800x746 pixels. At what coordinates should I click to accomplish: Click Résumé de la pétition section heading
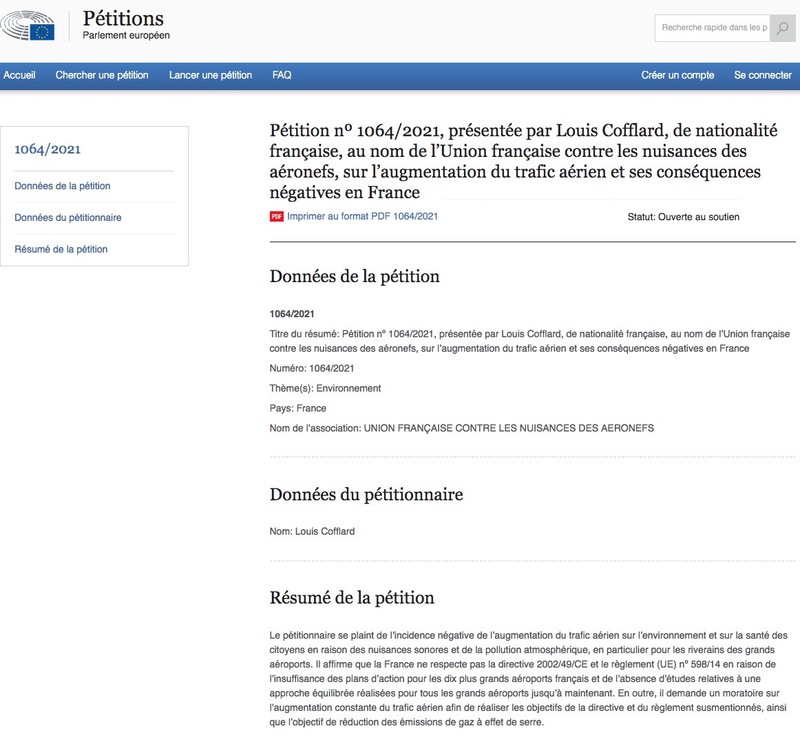[x=352, y=598]
